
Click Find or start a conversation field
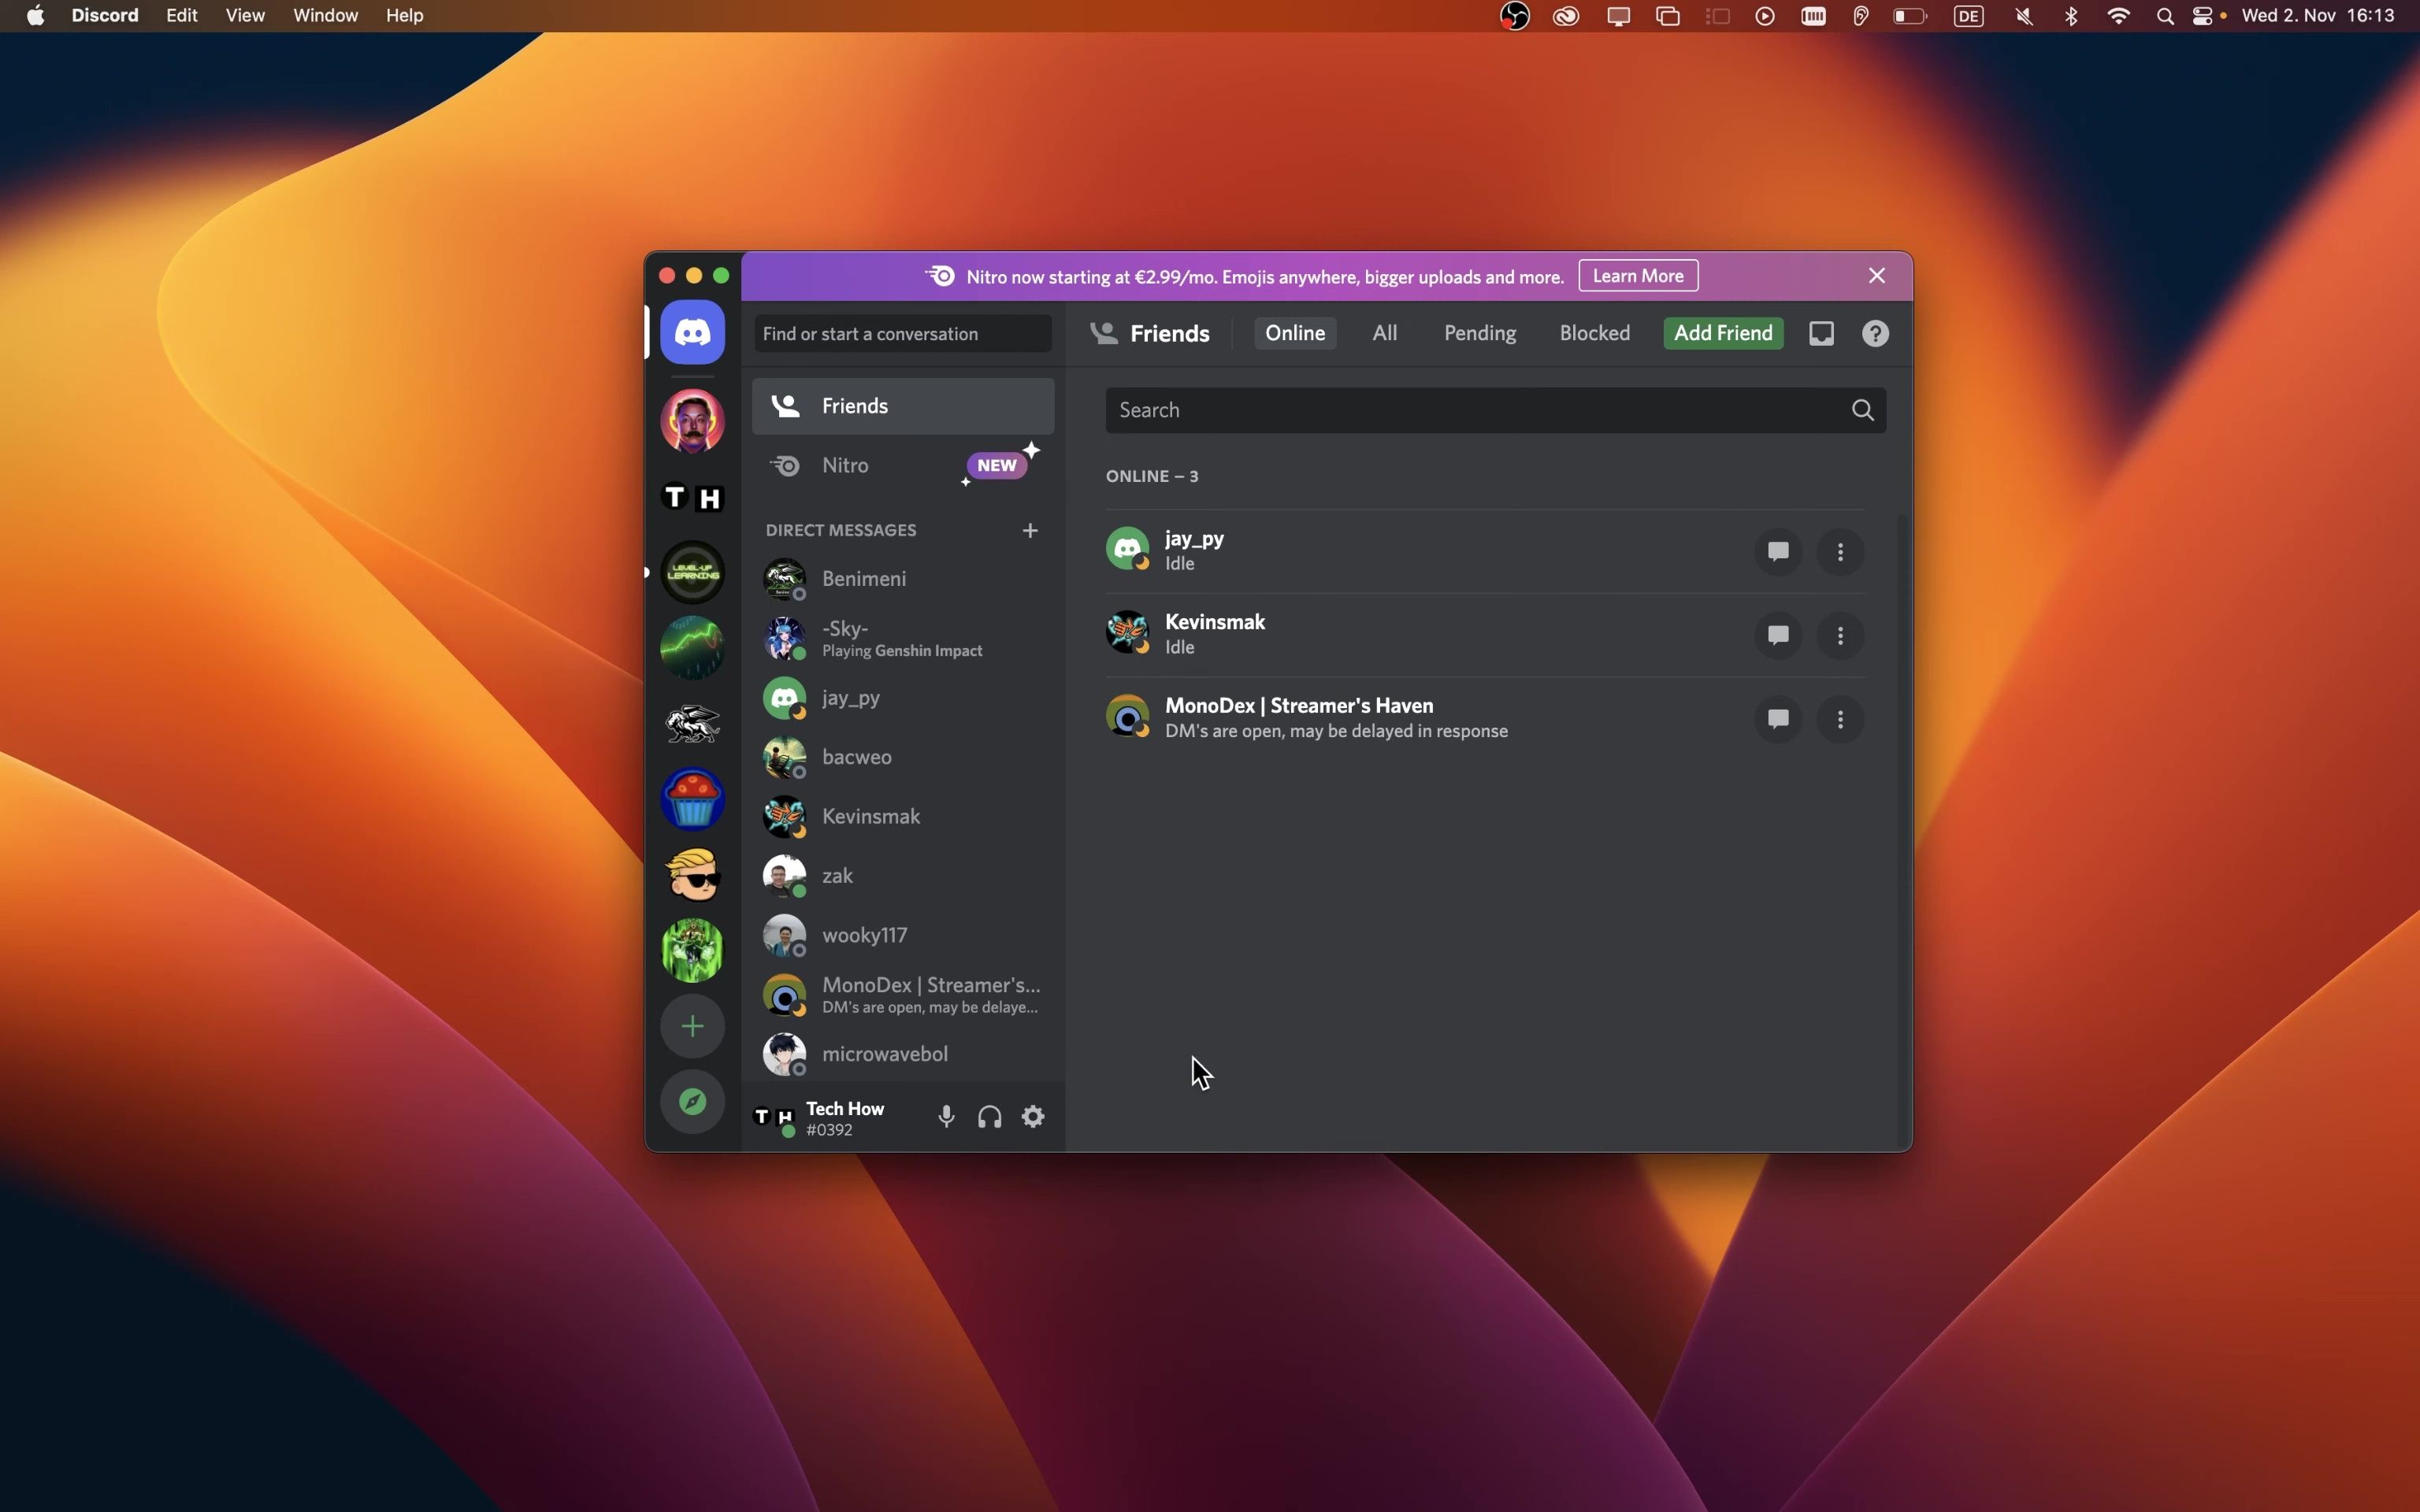[903, 334]
